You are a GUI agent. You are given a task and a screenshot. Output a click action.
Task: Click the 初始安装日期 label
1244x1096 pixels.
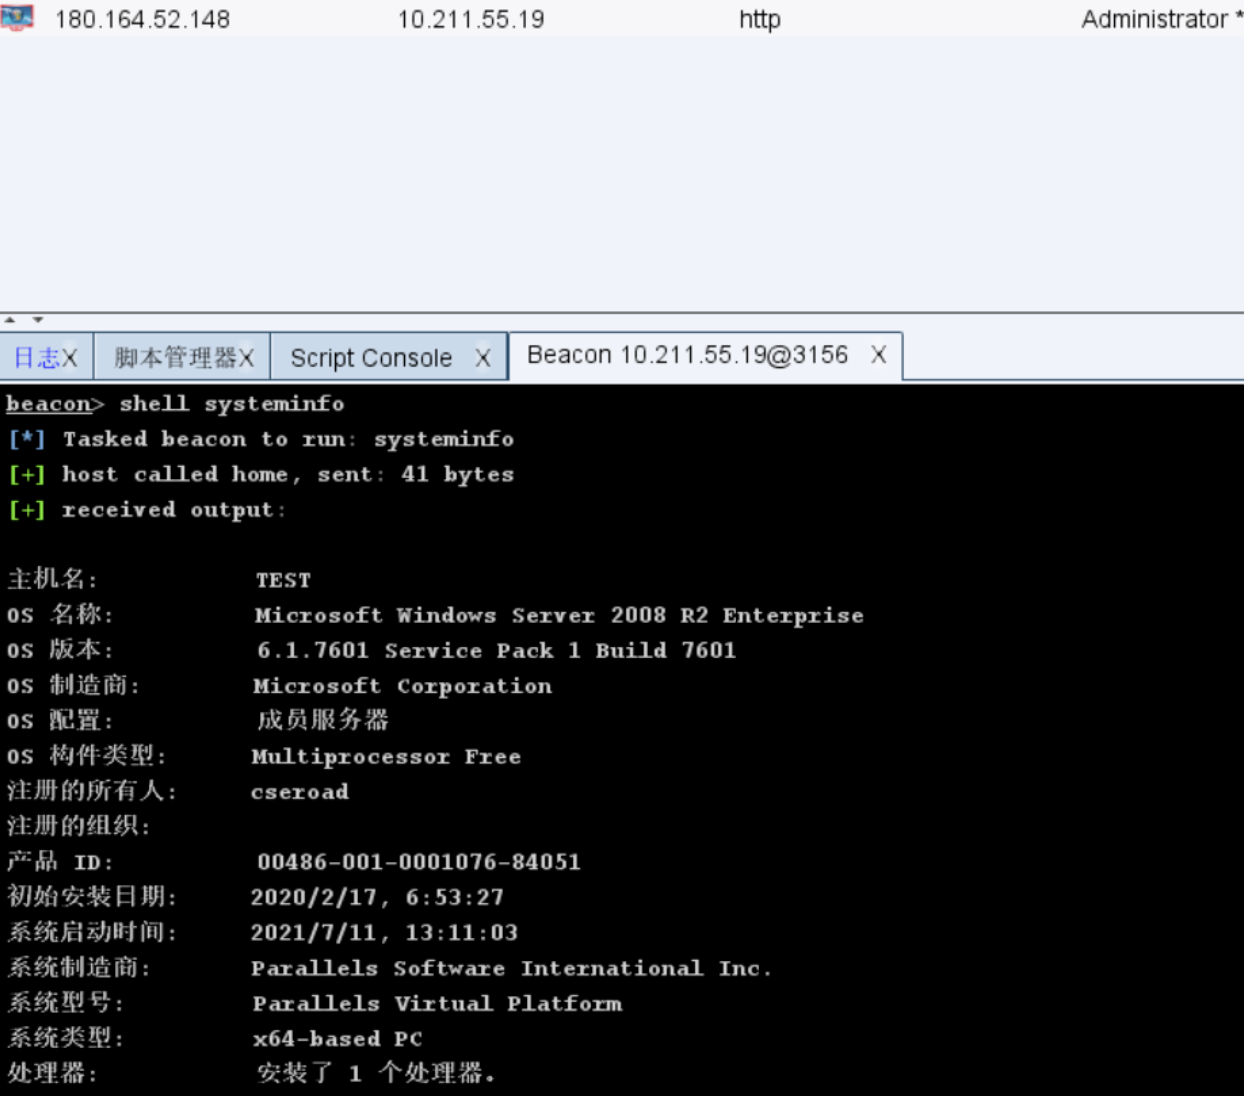(x=92, y=896)
